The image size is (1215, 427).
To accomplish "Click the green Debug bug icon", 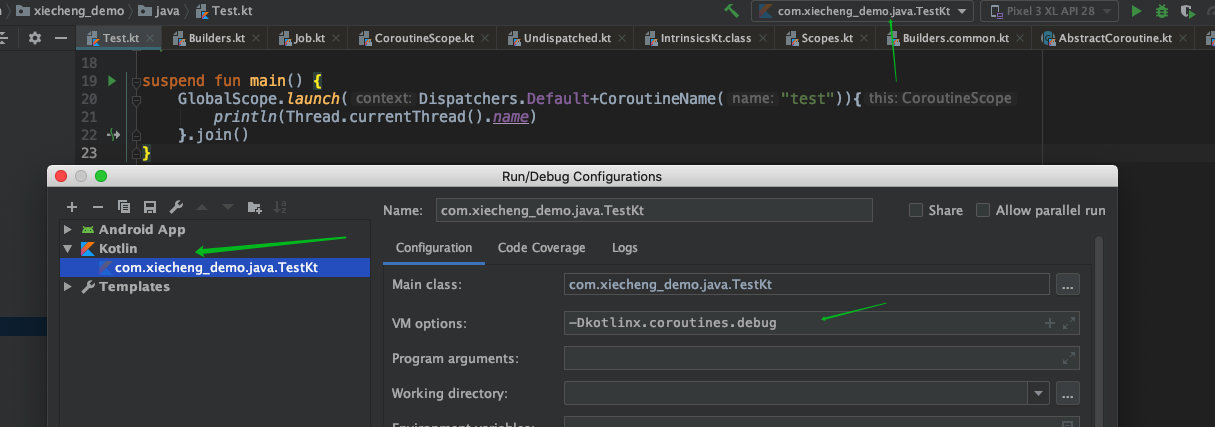I will coord(1162,11).
